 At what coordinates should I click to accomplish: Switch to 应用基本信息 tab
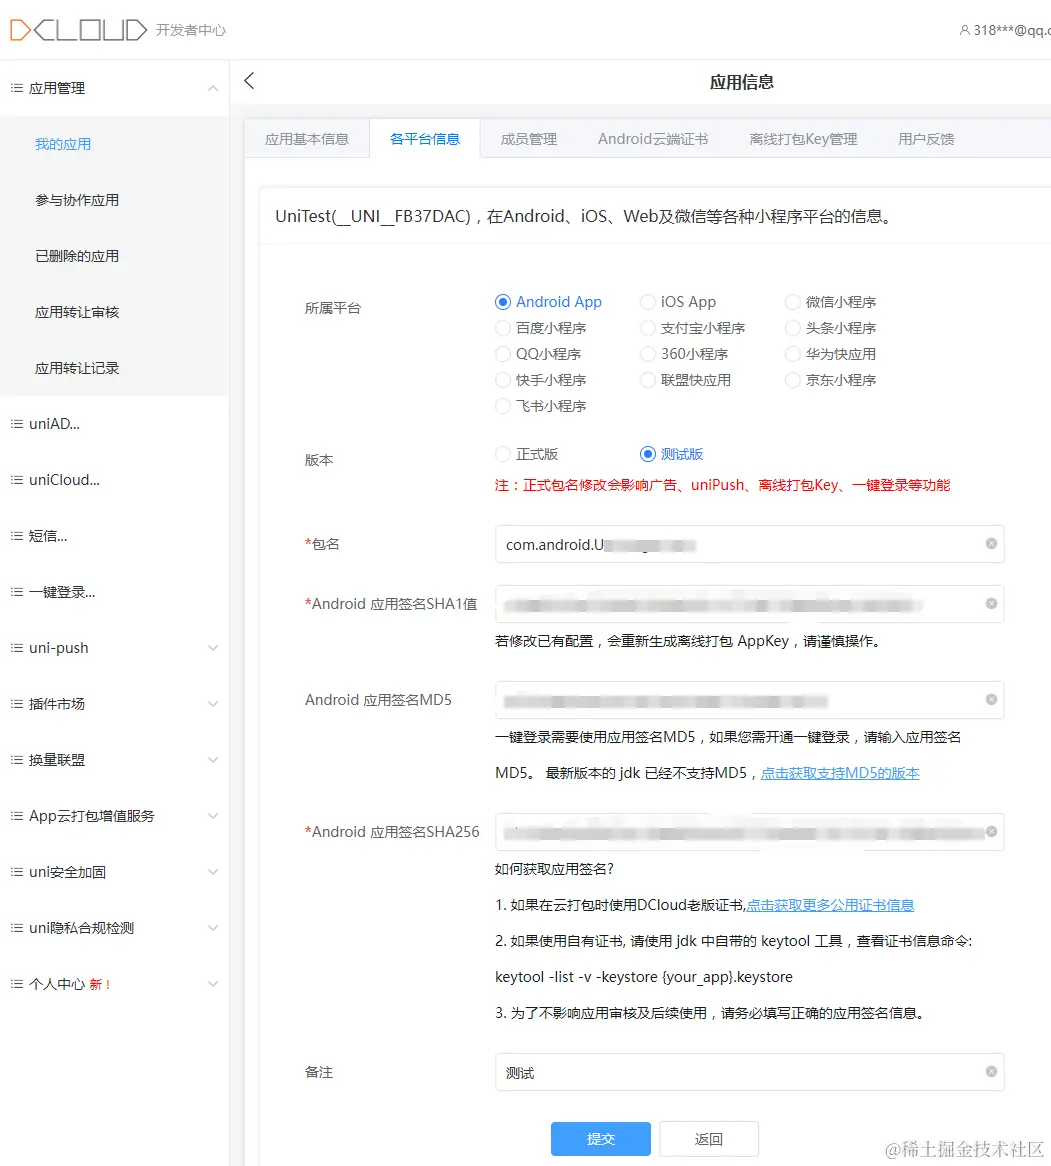pyautogui.click(x=306, y=139)
